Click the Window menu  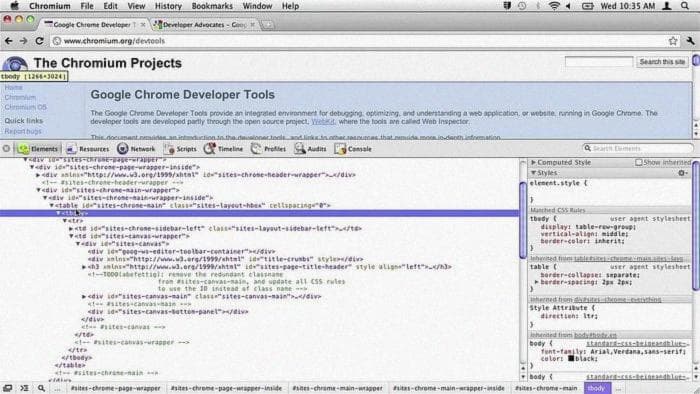click(x=257, y=6)
